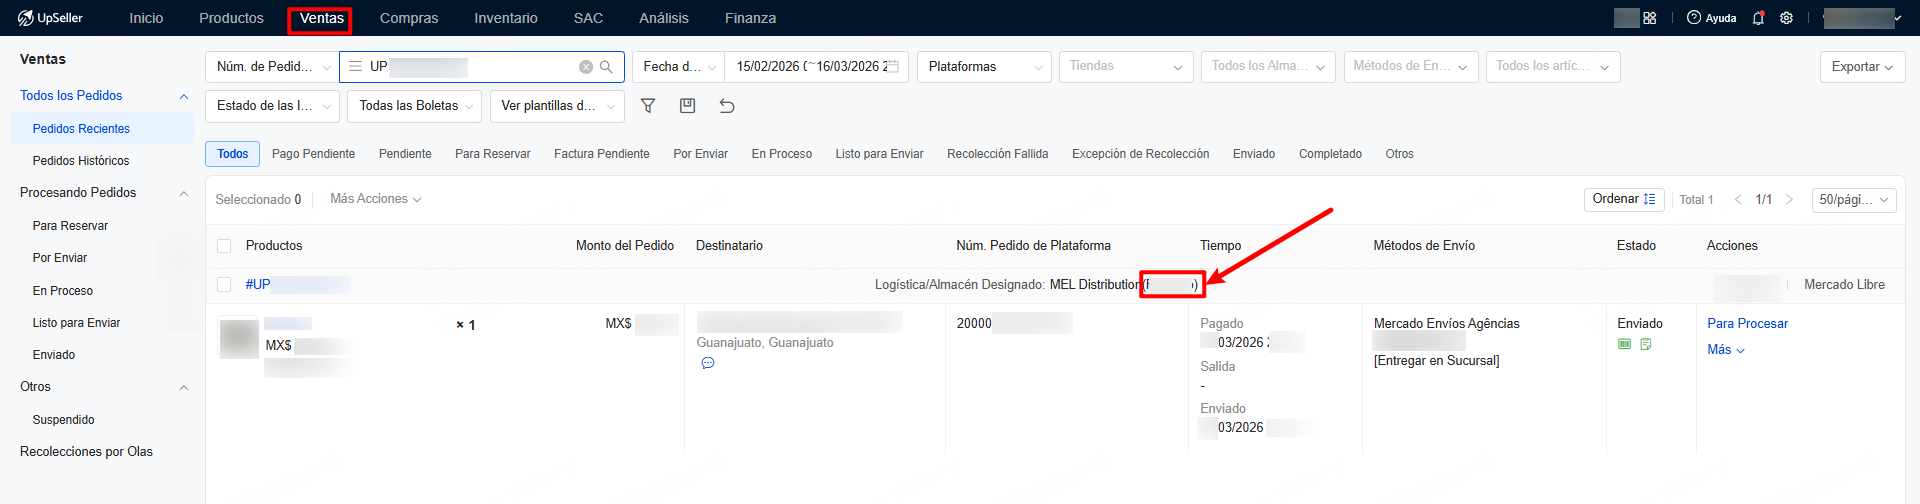Open the Exportar dropdown
This screenshot has height=504, width=1920.
click(x=1861, y=67)
